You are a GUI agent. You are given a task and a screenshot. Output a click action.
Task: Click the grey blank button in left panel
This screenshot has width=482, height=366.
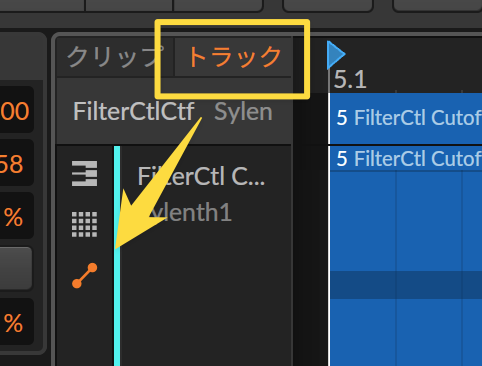pyautogui.click(x=15, y=268)
